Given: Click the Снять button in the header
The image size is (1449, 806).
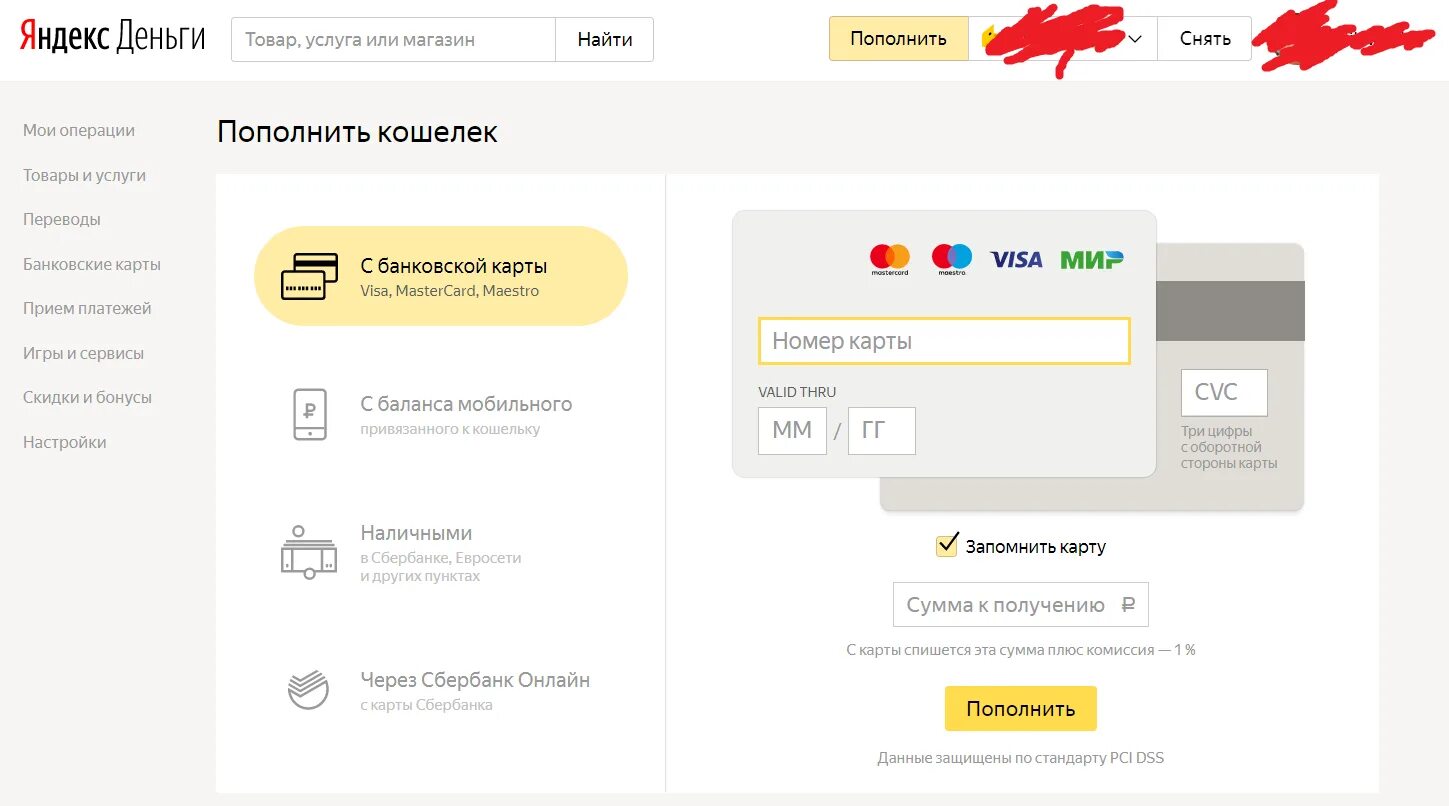Looking at the screenshot, I should (x=1204, y=38).
